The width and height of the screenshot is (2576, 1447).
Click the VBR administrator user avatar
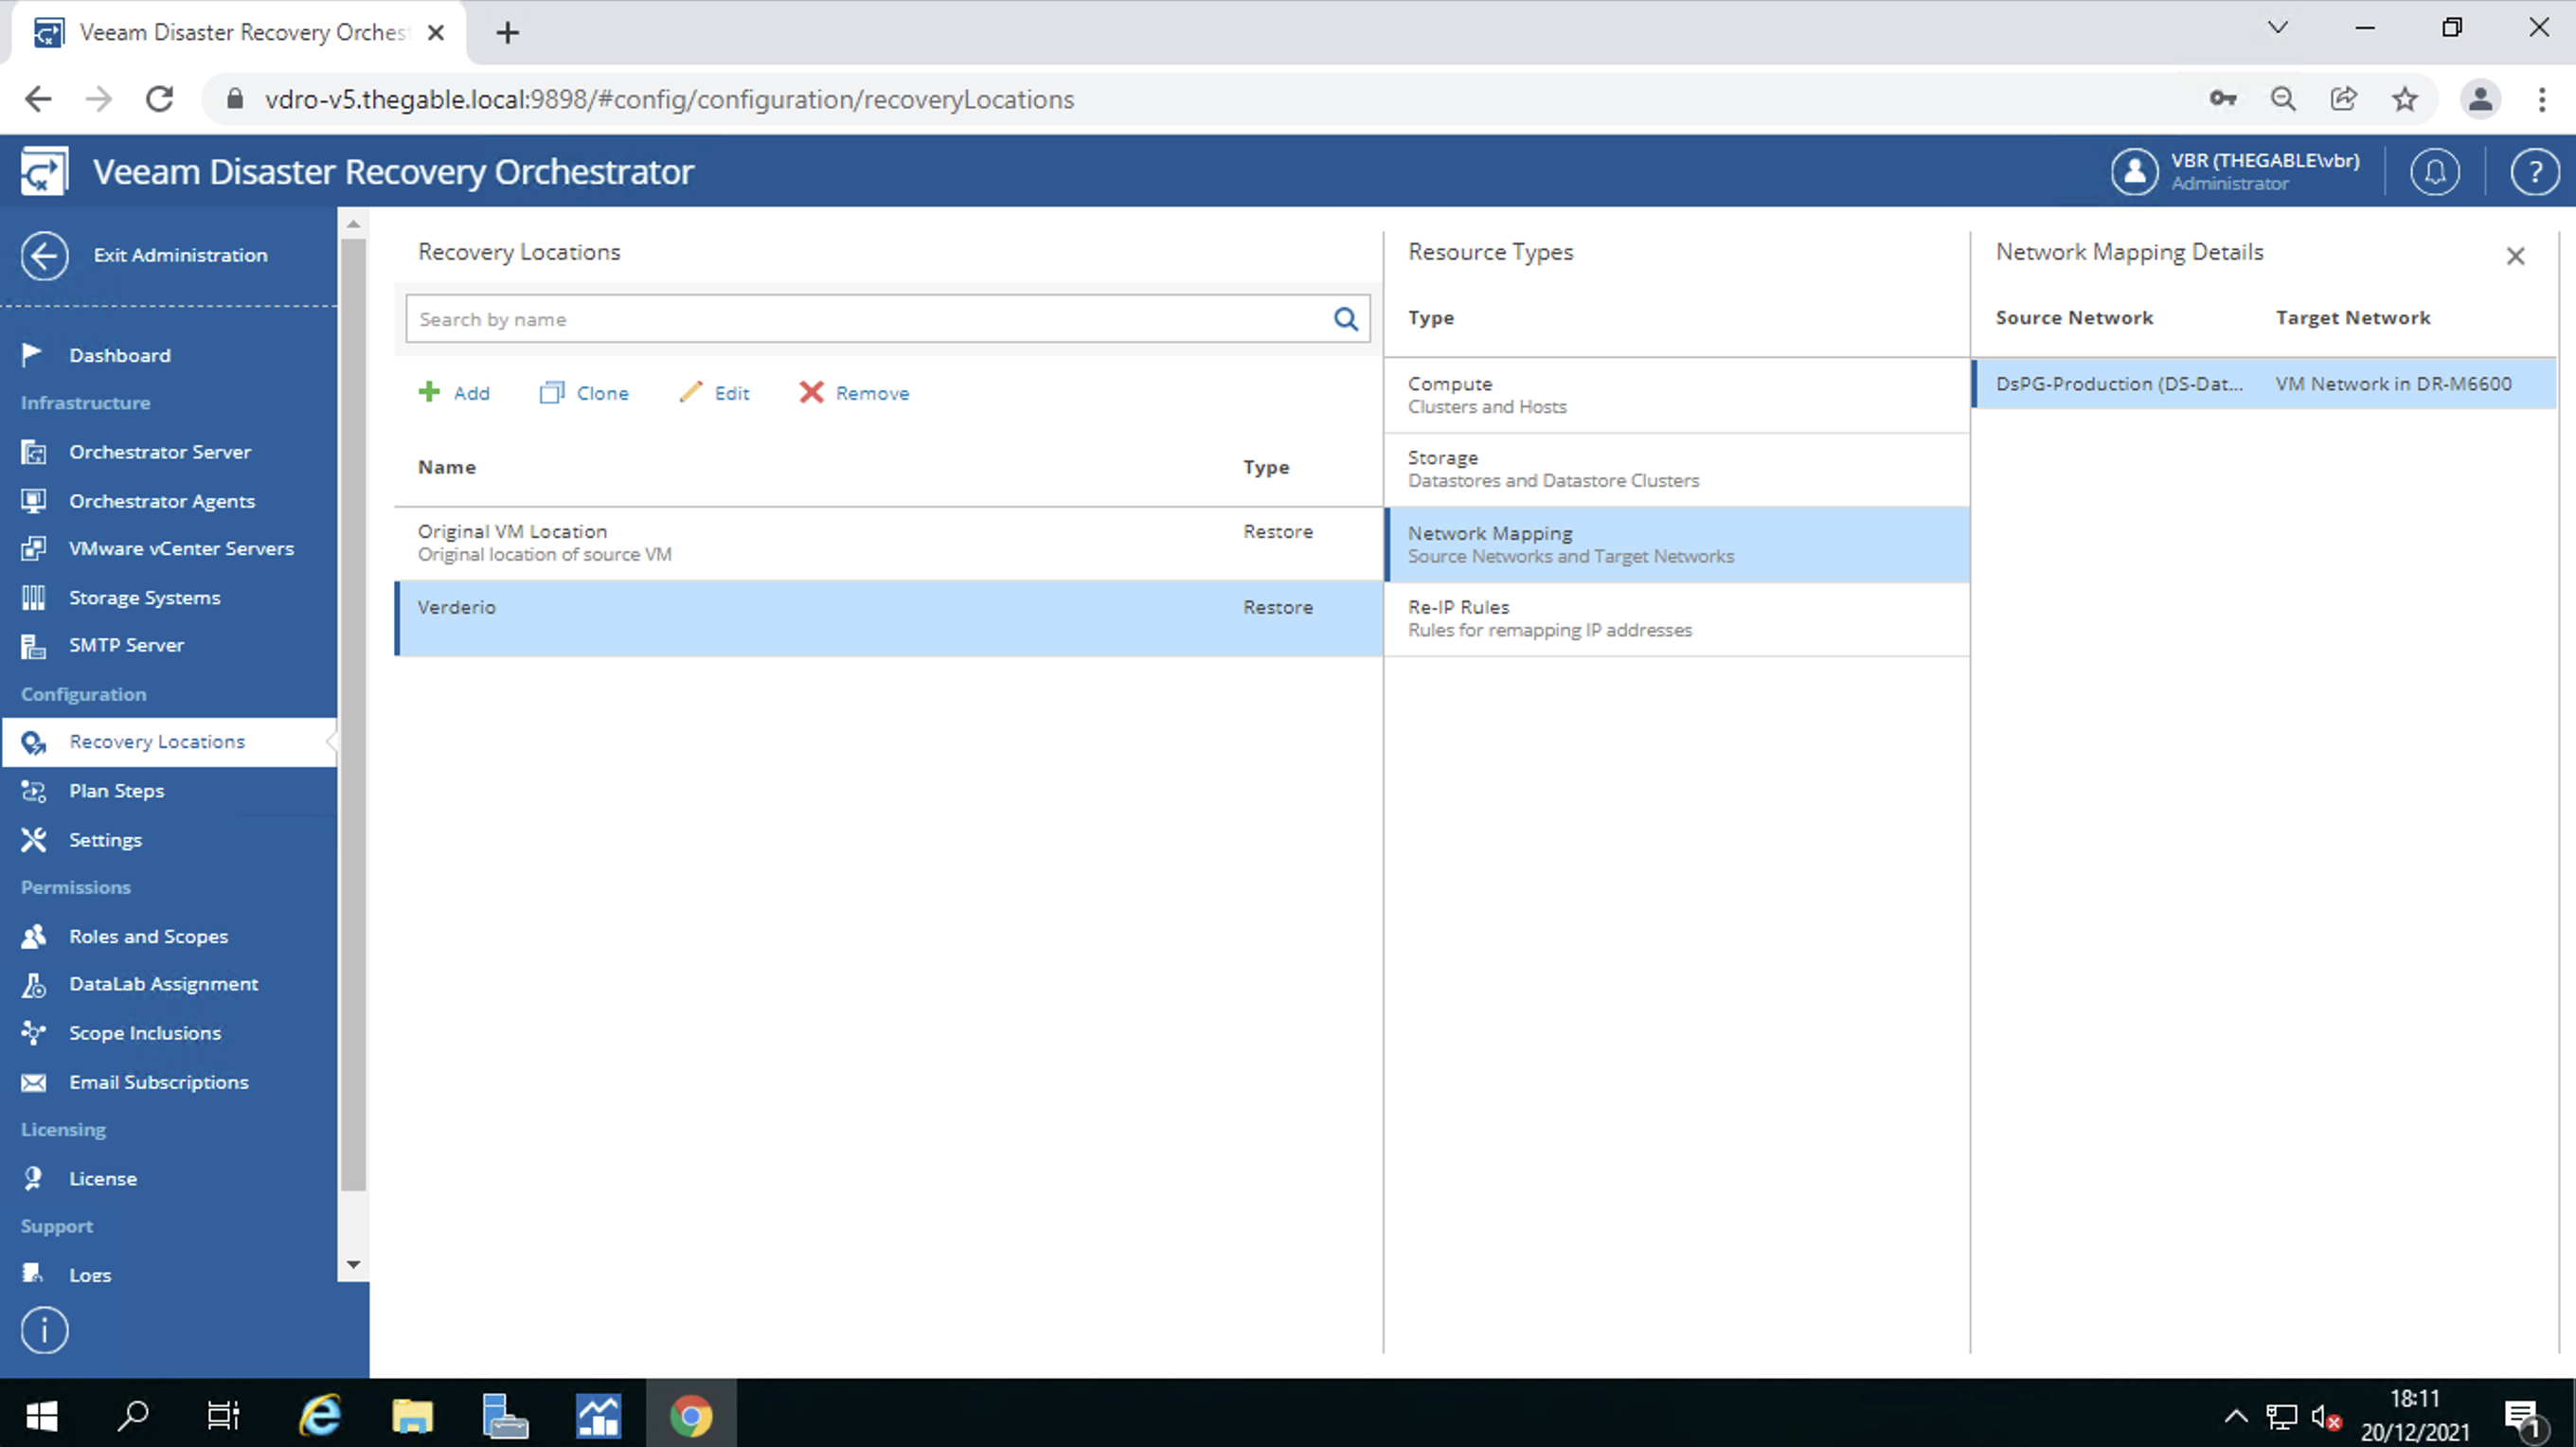pyautogui.click(x=2134, y=172)
